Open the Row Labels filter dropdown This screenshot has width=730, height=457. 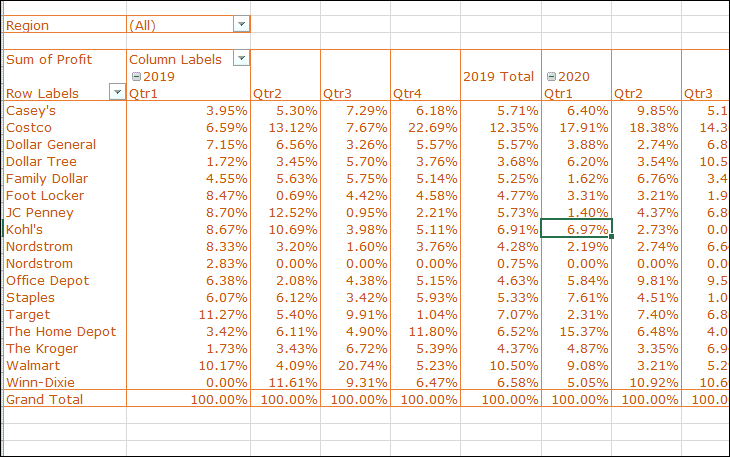(117, 92)
